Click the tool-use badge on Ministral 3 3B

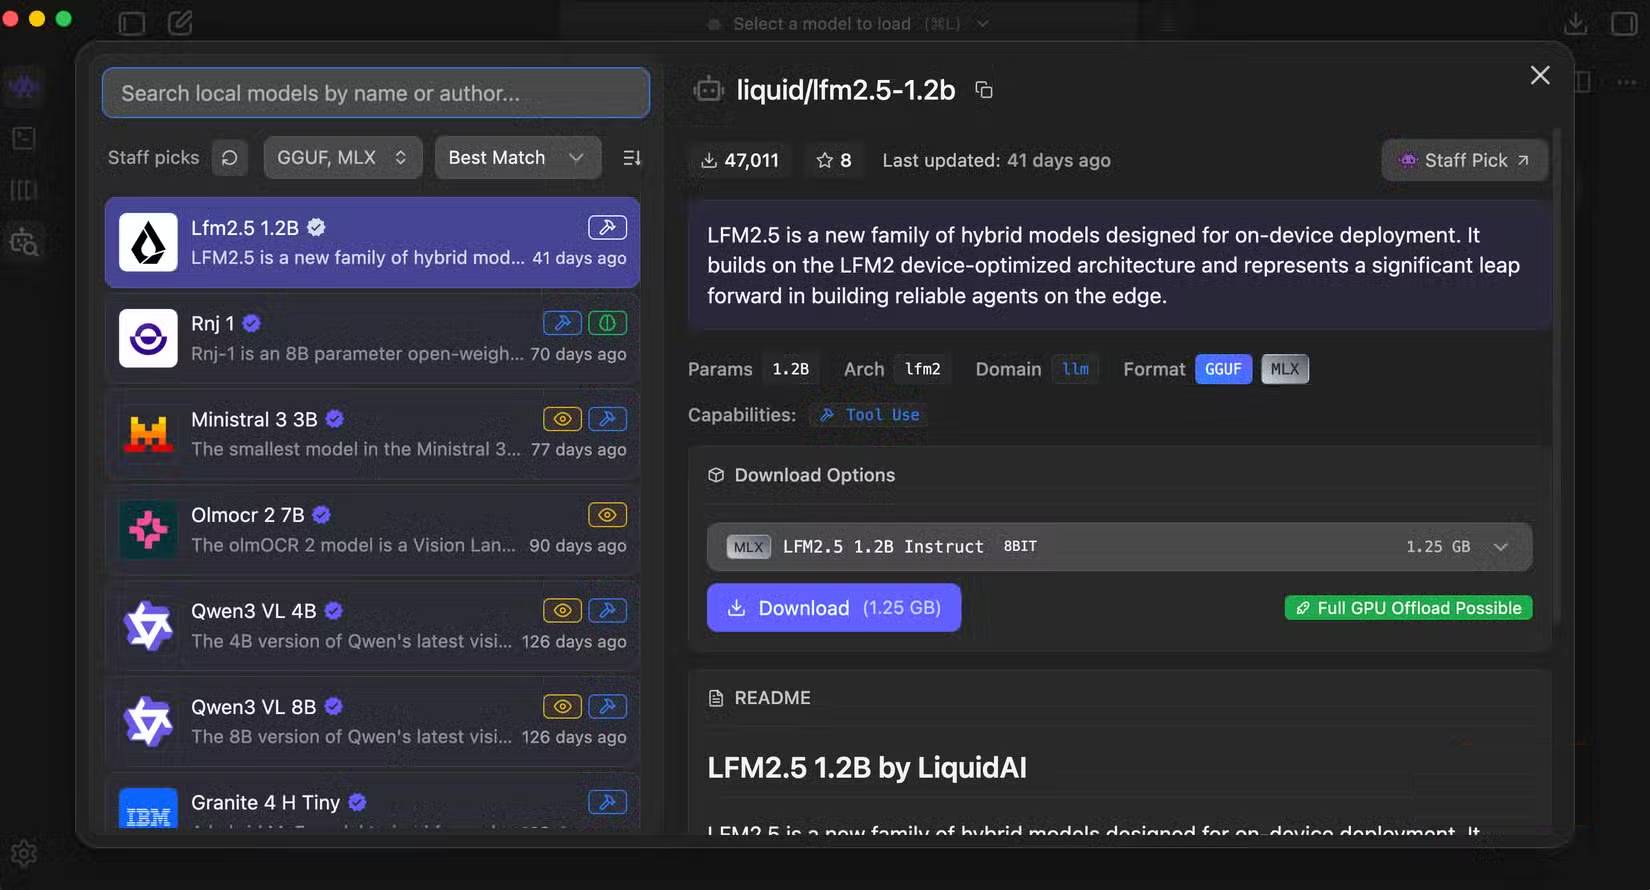coord(608,419)
